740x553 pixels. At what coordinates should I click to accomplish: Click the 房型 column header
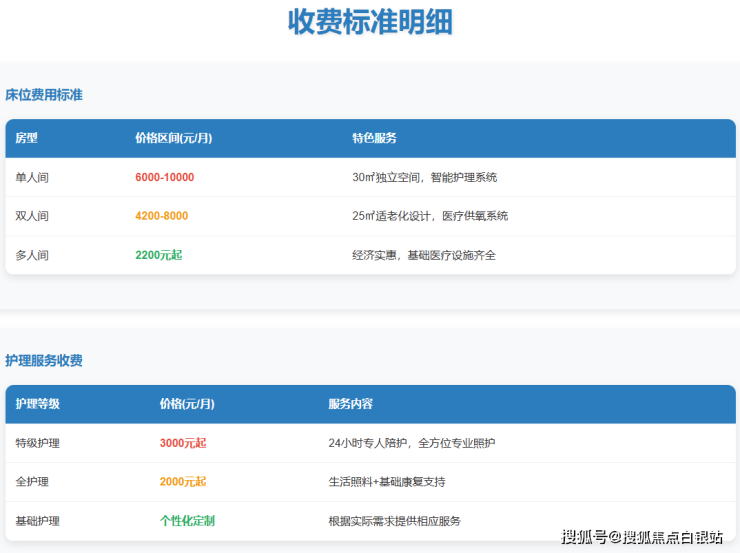pyautogui.click(x=26, y=138)
